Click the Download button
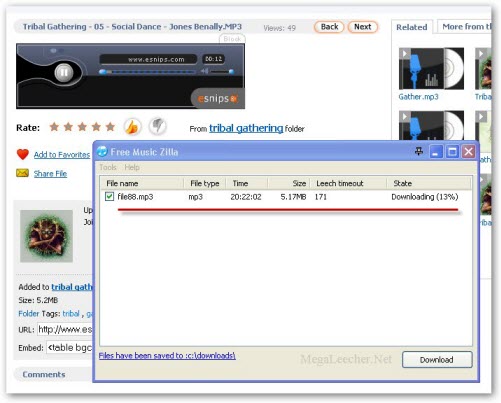Screen dimensions: 501x403 click(x=437, y=360)
